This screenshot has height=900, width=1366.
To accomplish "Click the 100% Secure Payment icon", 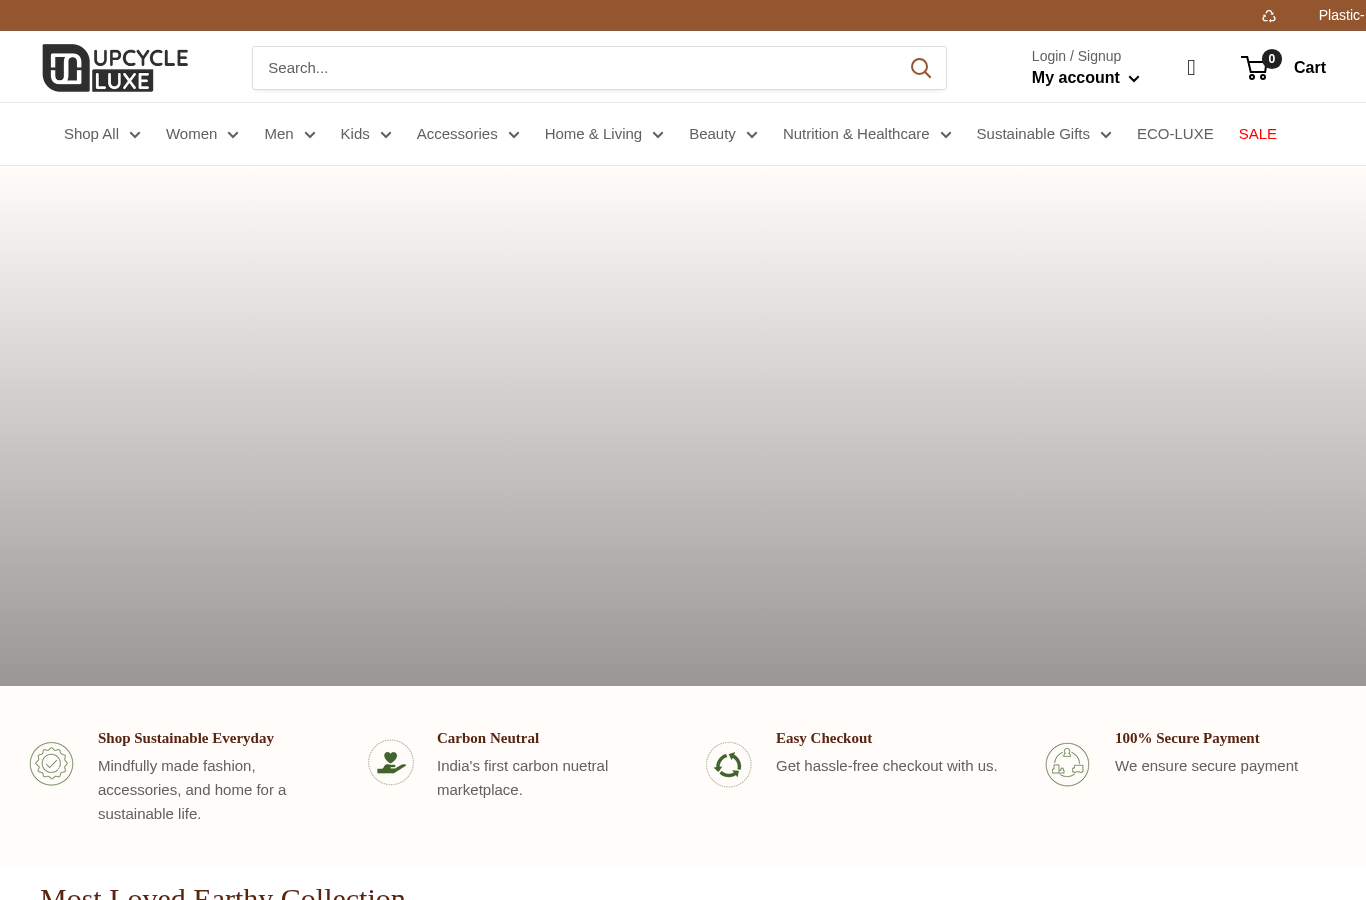I will [1067, 765].
